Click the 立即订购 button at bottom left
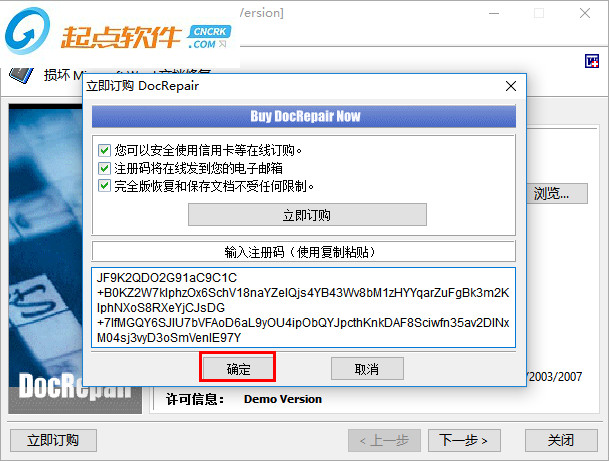The width and height of the screenshot is (609, 461). pos(53,440)
